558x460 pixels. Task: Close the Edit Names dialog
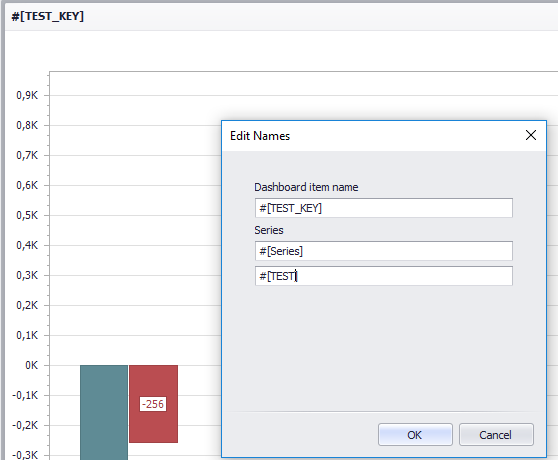pyautogui.click(x=531, y=135)
